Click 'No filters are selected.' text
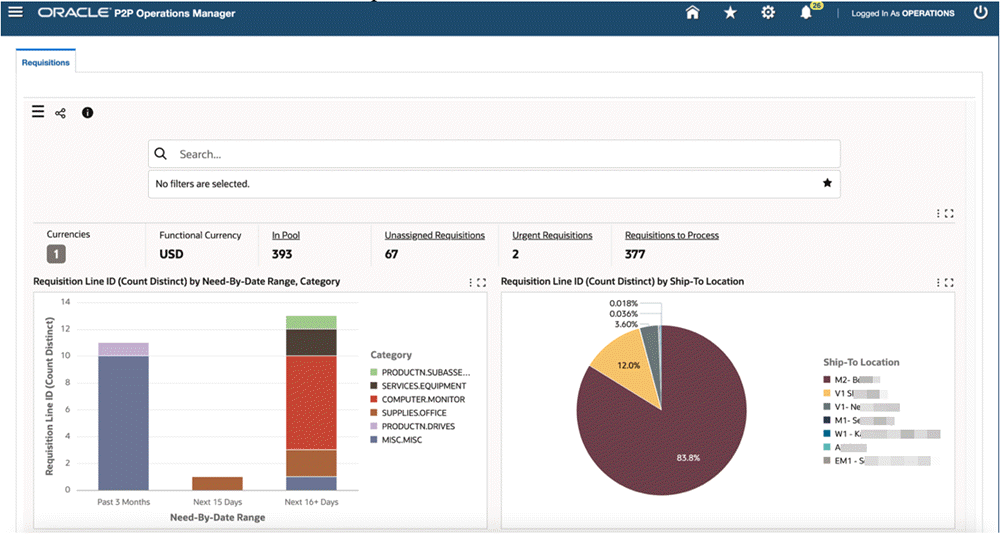This screenshot has width=1000, height=535. (202, 184)
